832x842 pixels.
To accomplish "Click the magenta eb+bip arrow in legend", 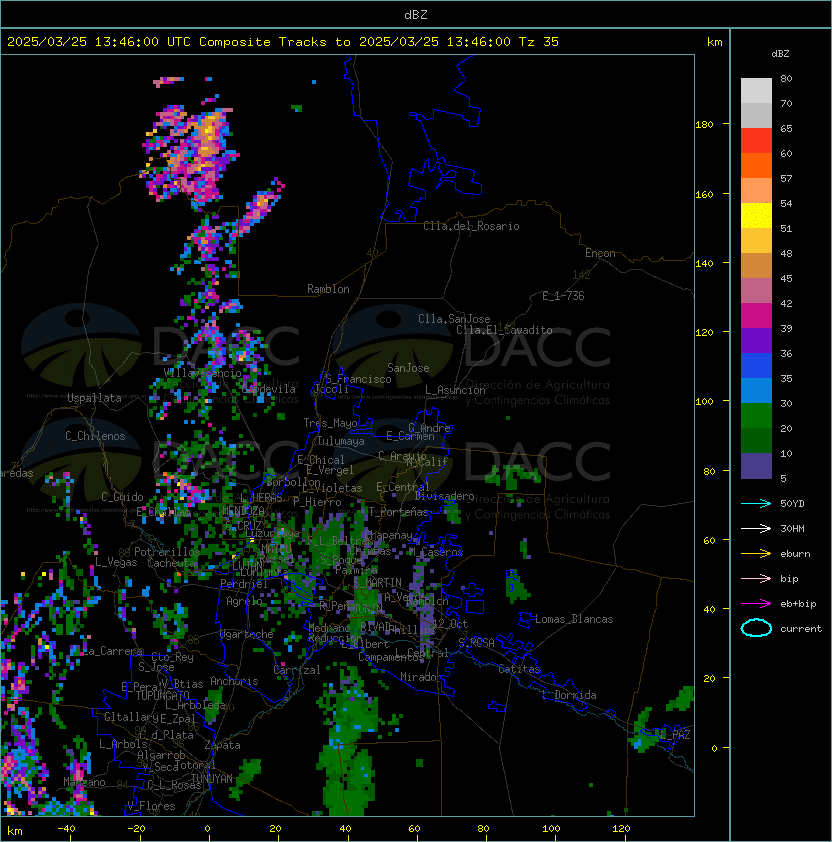I will 756,604.
